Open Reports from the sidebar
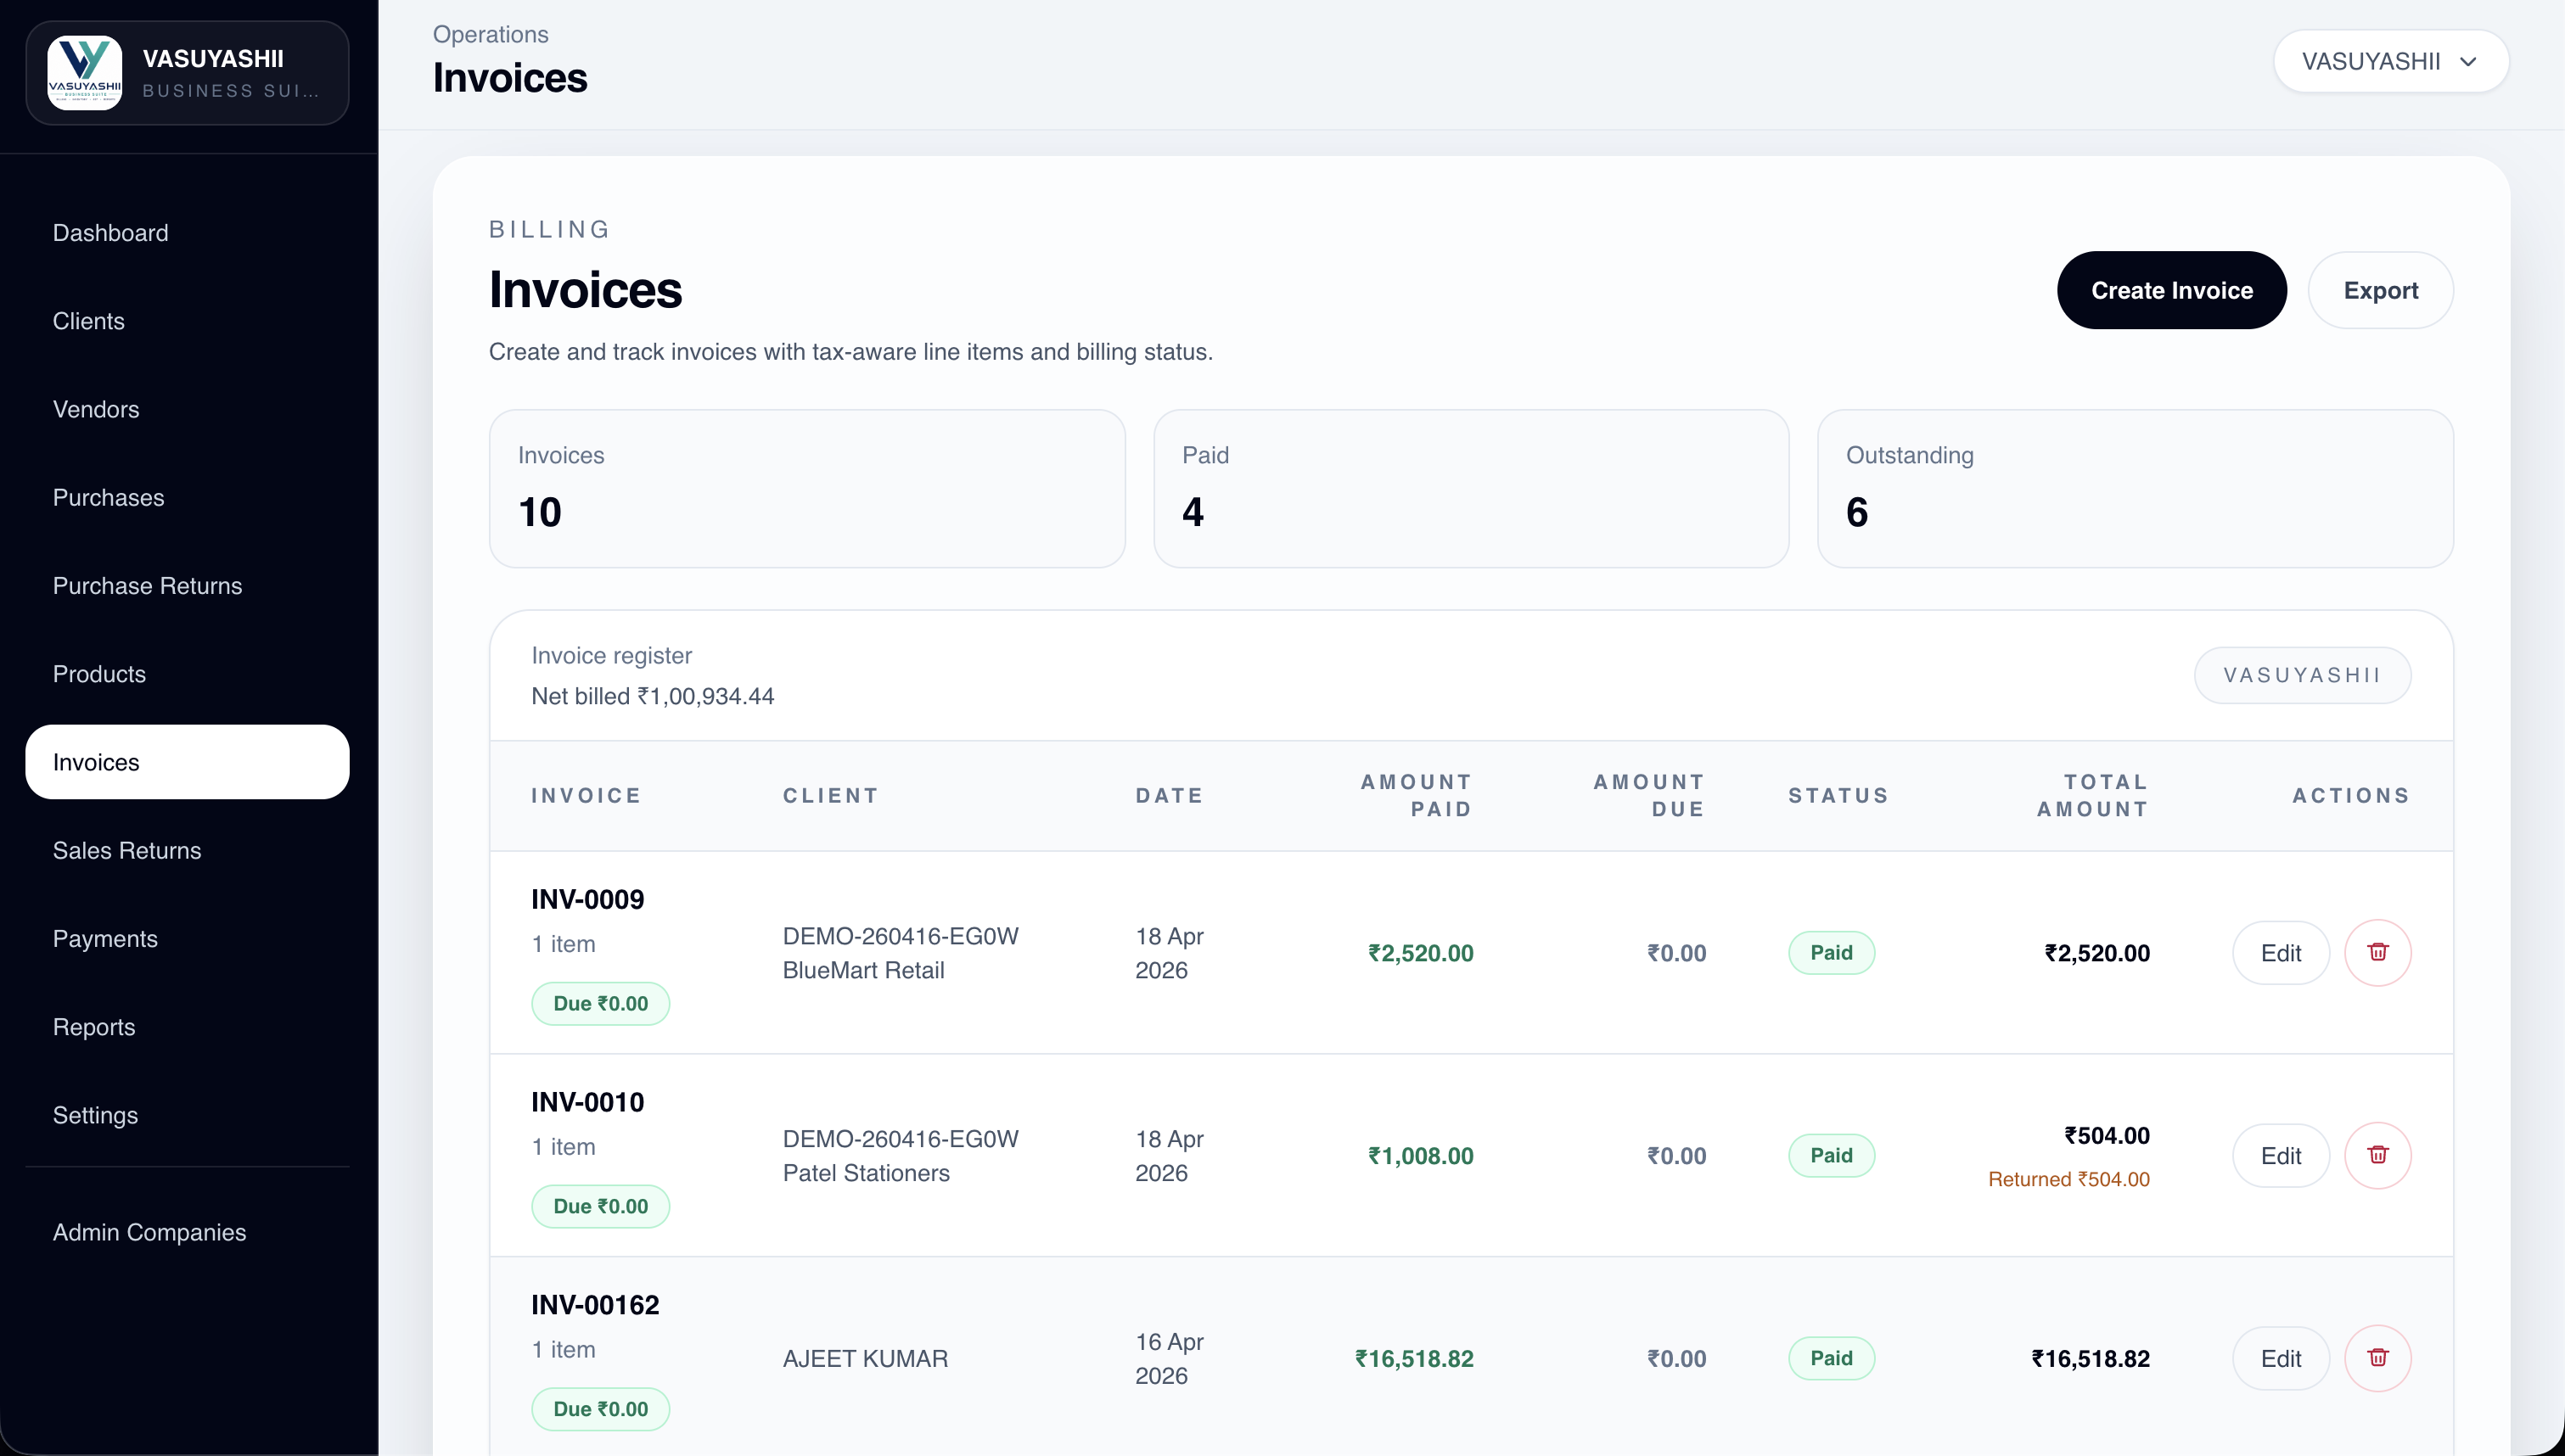This screenshot has height=1456, width=2565. tap(187, 1027)
